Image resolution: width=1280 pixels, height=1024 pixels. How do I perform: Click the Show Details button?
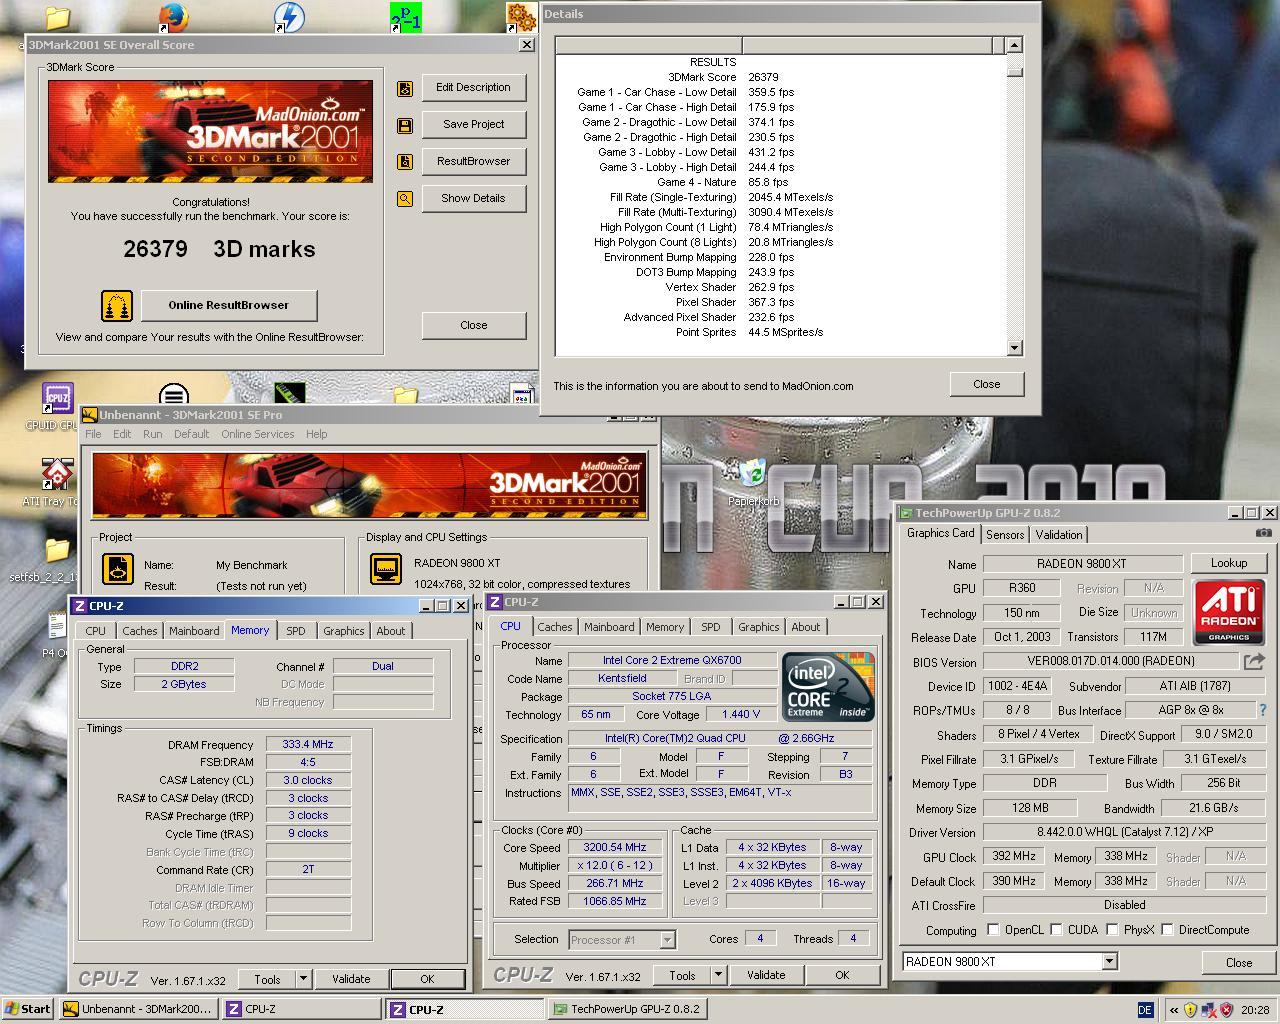[x=474, y=199]
